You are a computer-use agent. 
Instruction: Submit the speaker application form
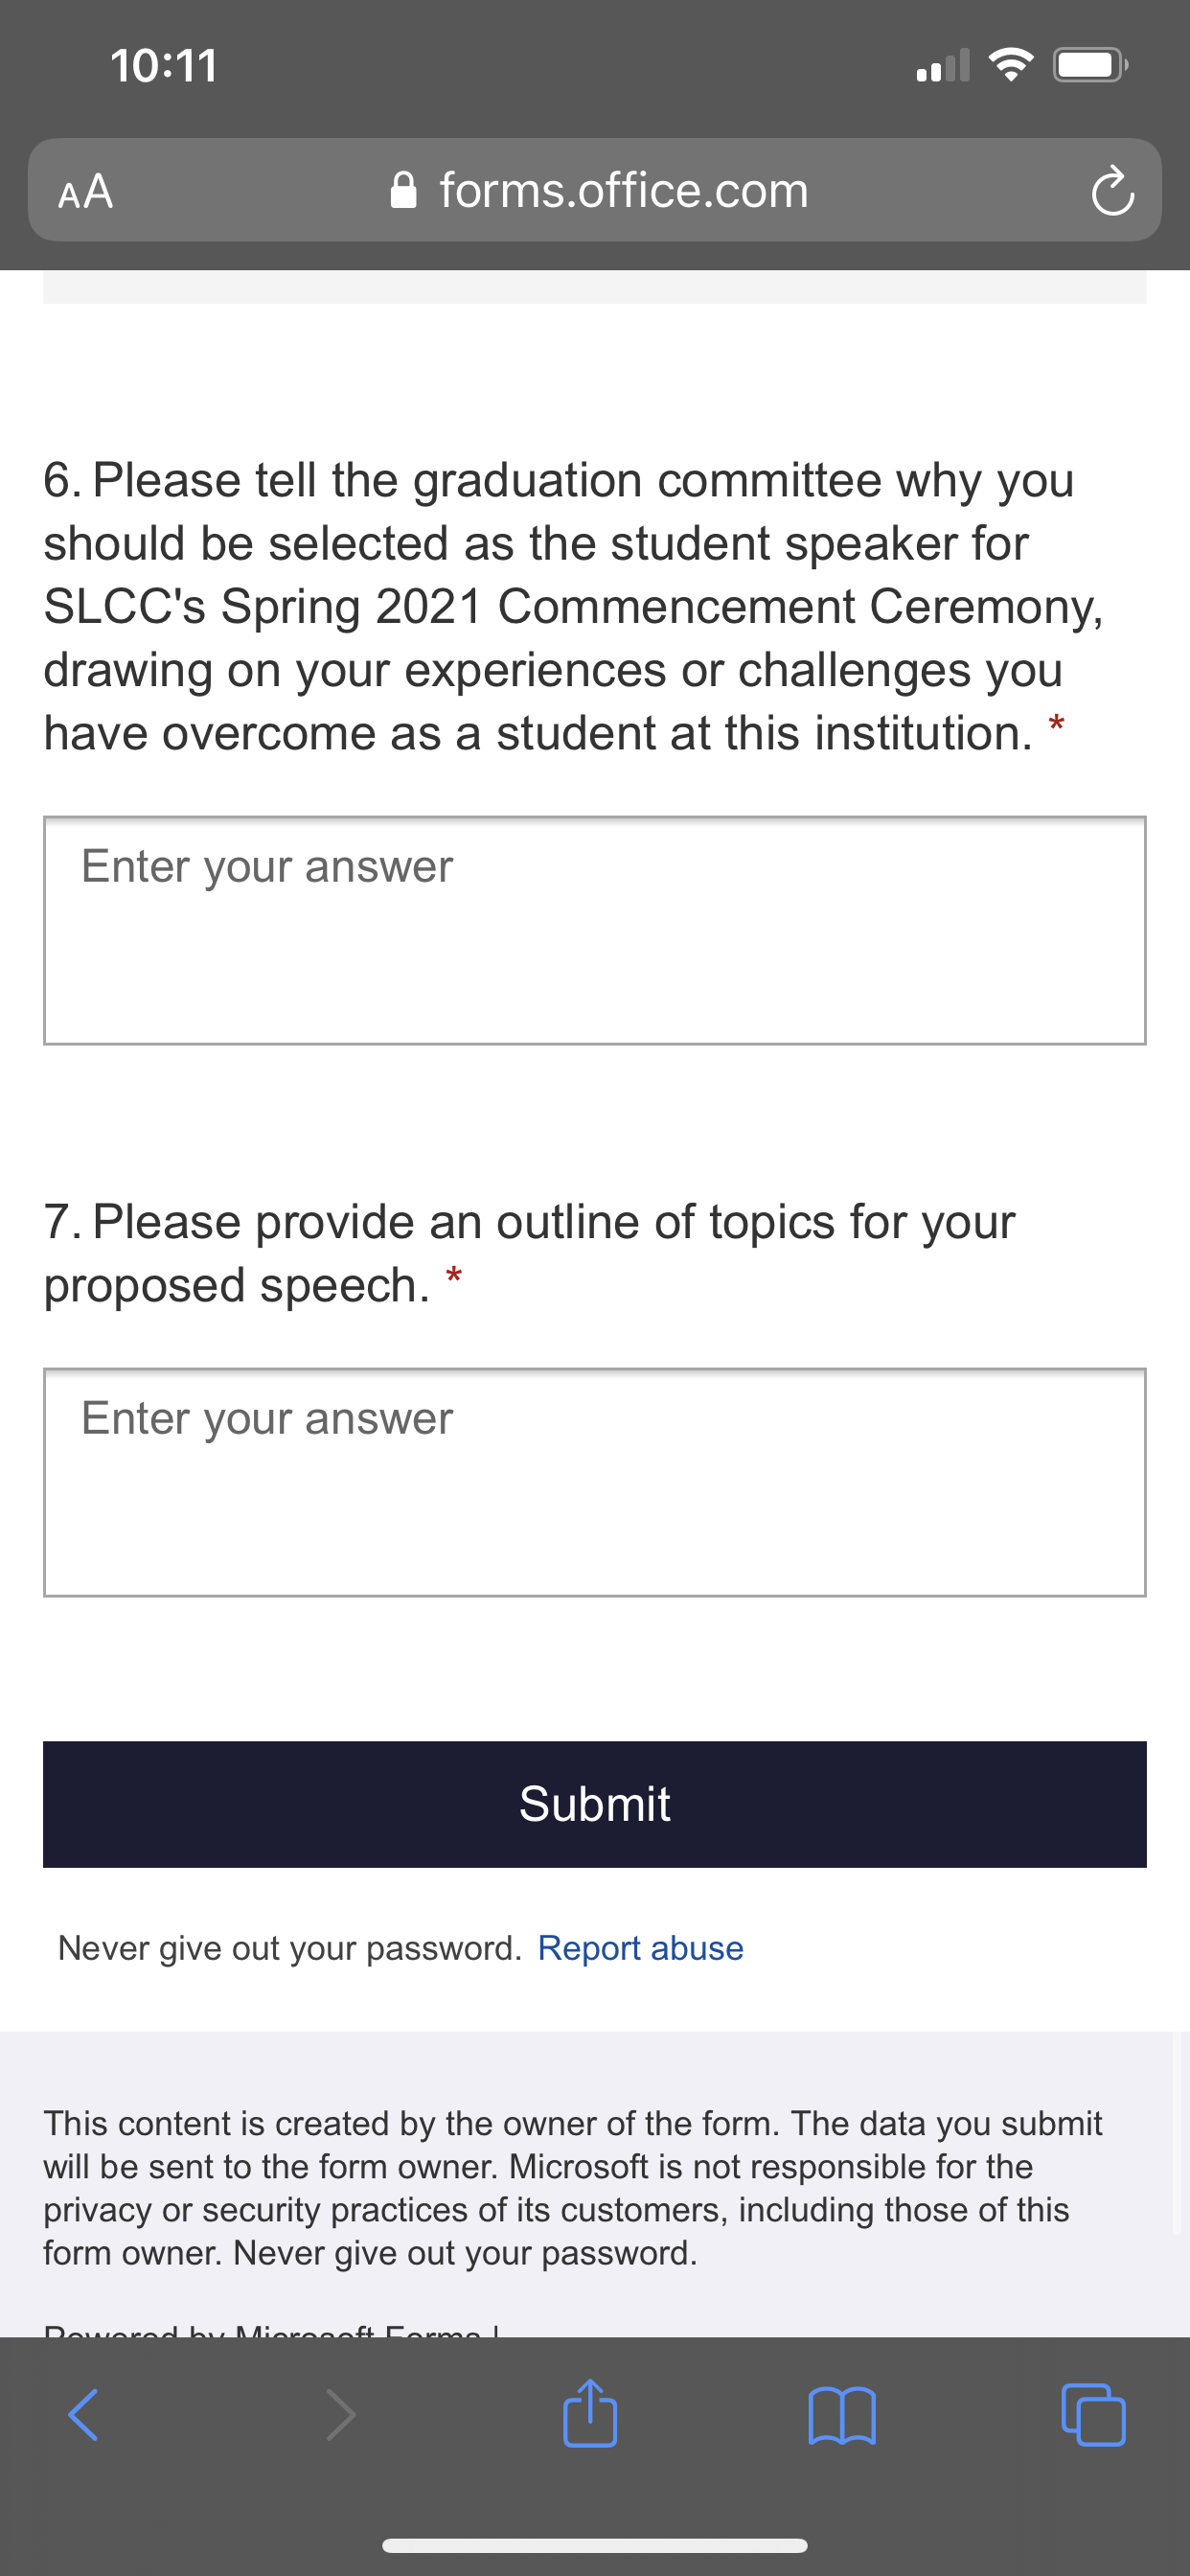tap(595, 1804)
